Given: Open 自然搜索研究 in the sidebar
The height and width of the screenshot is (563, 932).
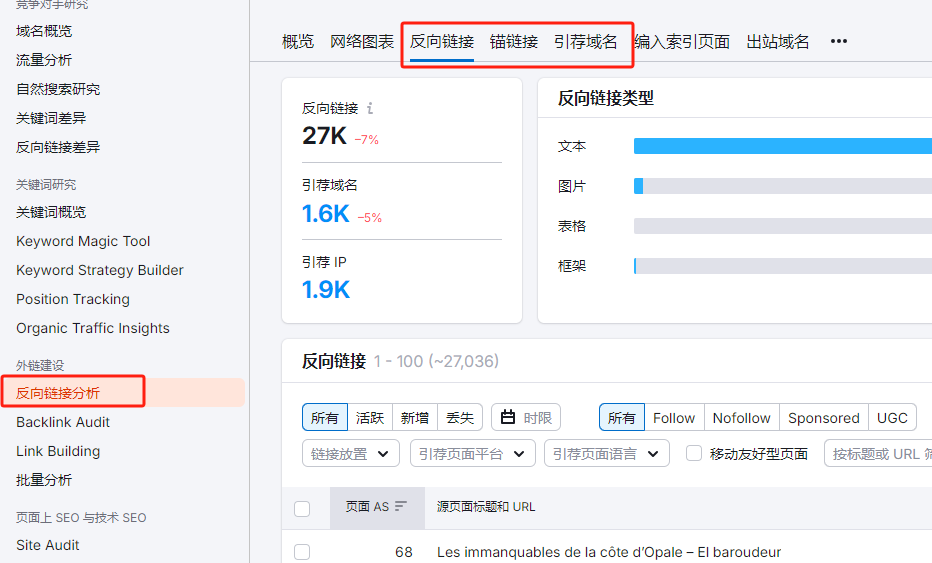Looking at the screenshot, I should pyautogui.click(x=58, y=89).
